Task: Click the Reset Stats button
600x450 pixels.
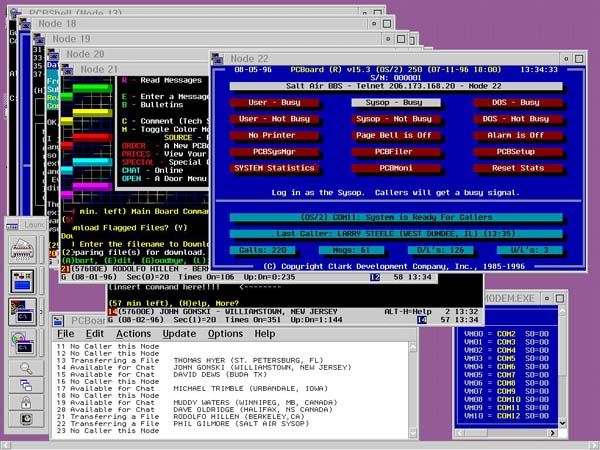Action: tap(517, 168)
